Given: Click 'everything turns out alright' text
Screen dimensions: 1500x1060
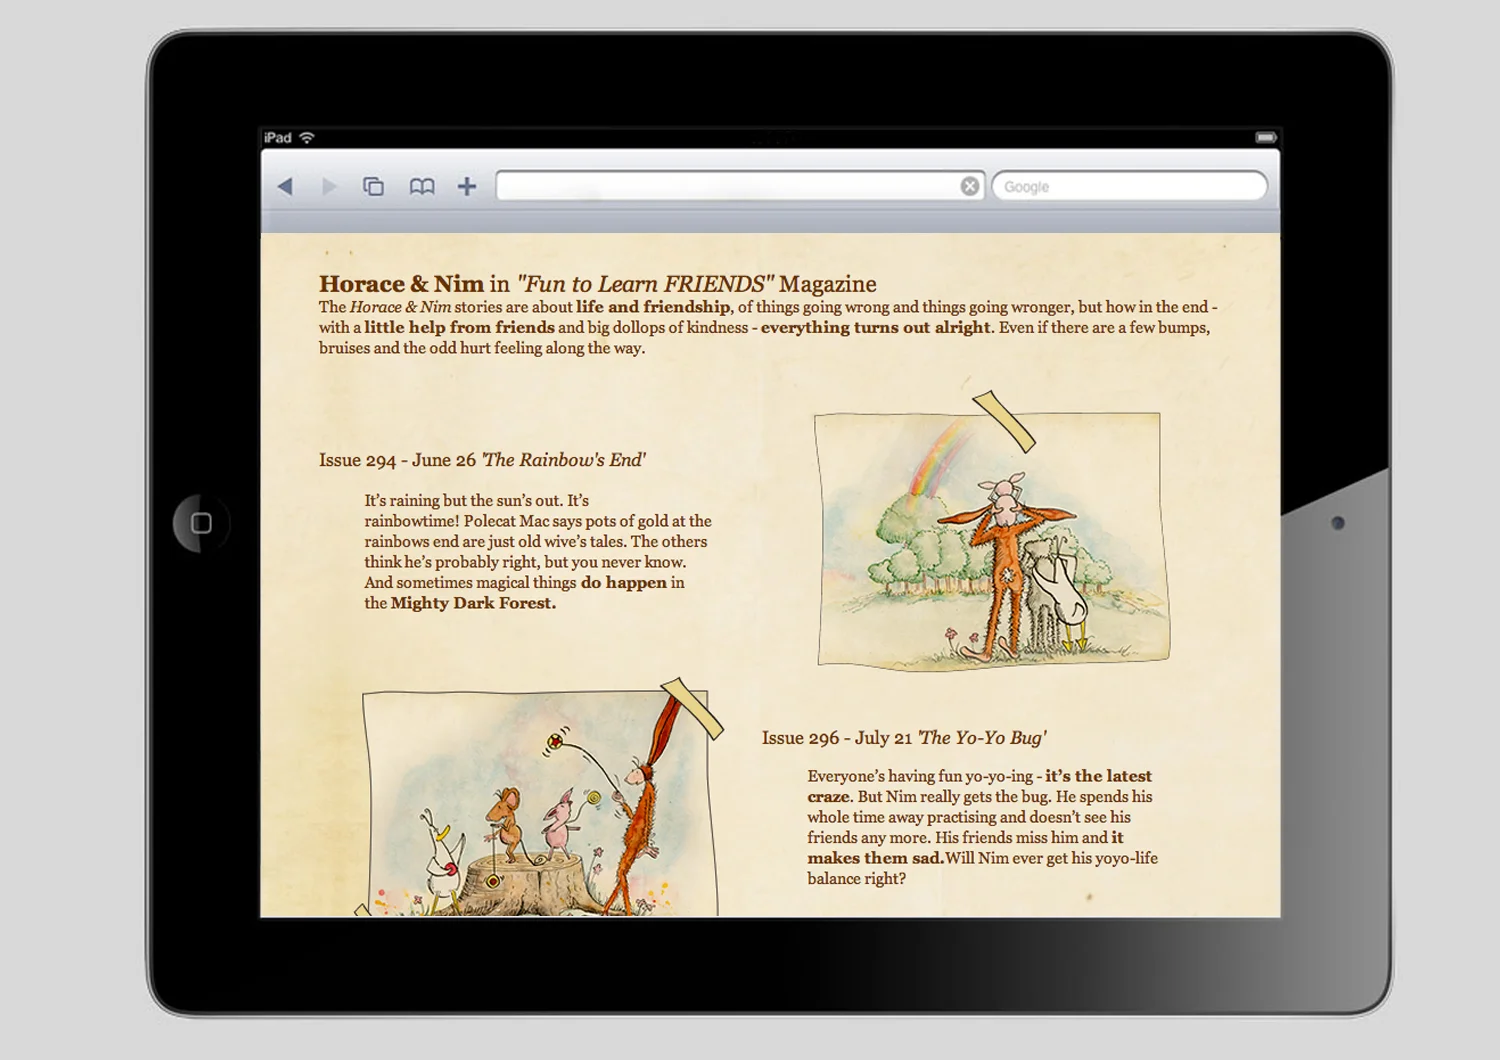Looking at the screenshot, I should [x=875, y=327].
